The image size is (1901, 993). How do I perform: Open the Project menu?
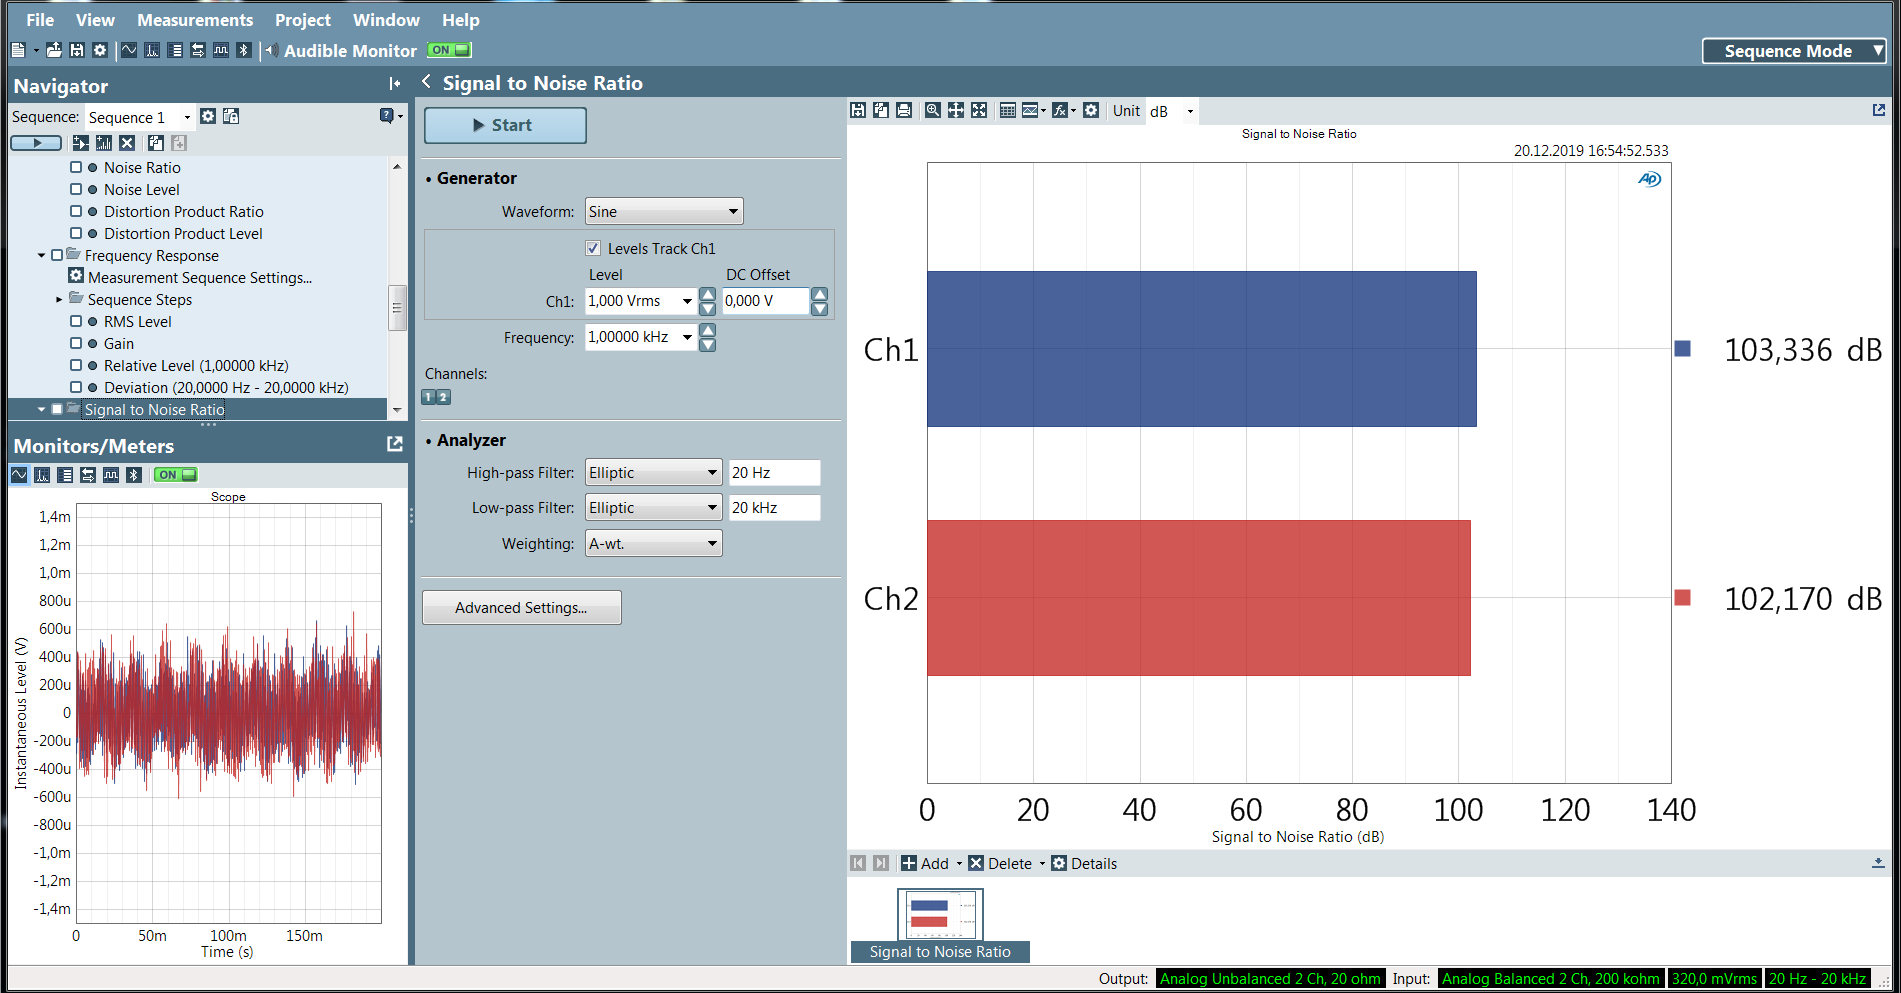tap(303, 20)
